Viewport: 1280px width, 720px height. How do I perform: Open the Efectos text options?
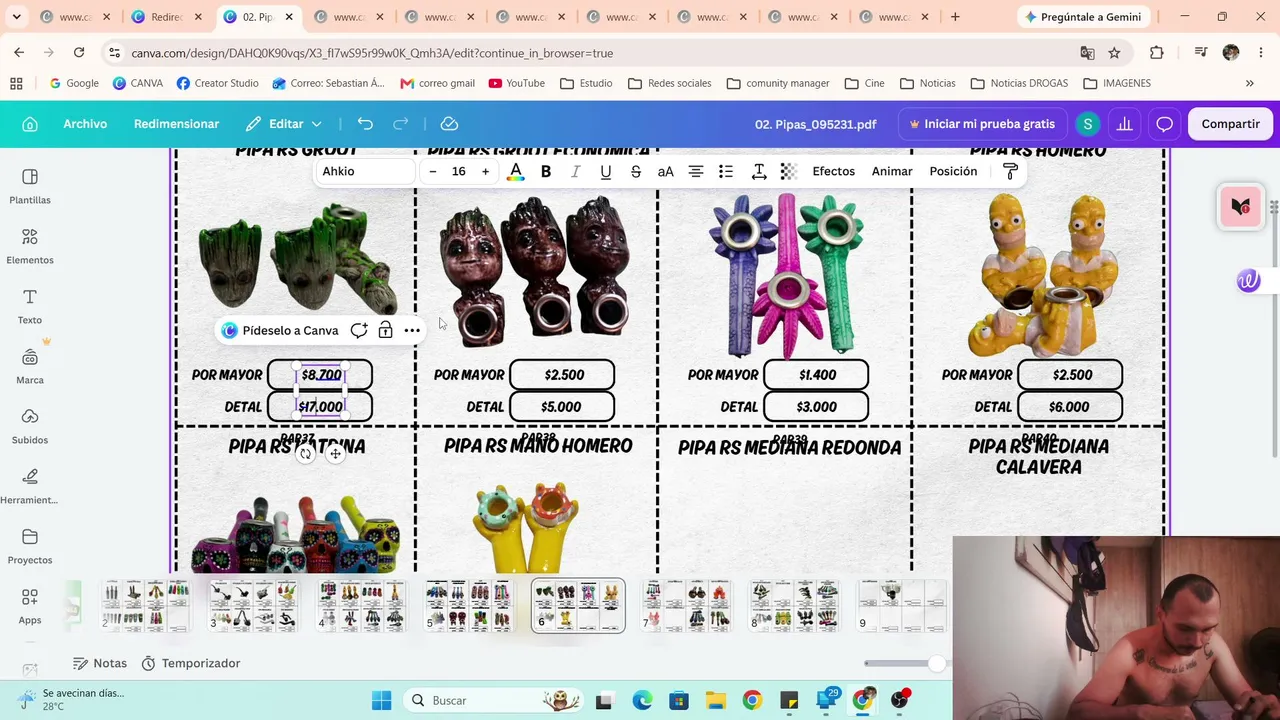tap(833, 172)
